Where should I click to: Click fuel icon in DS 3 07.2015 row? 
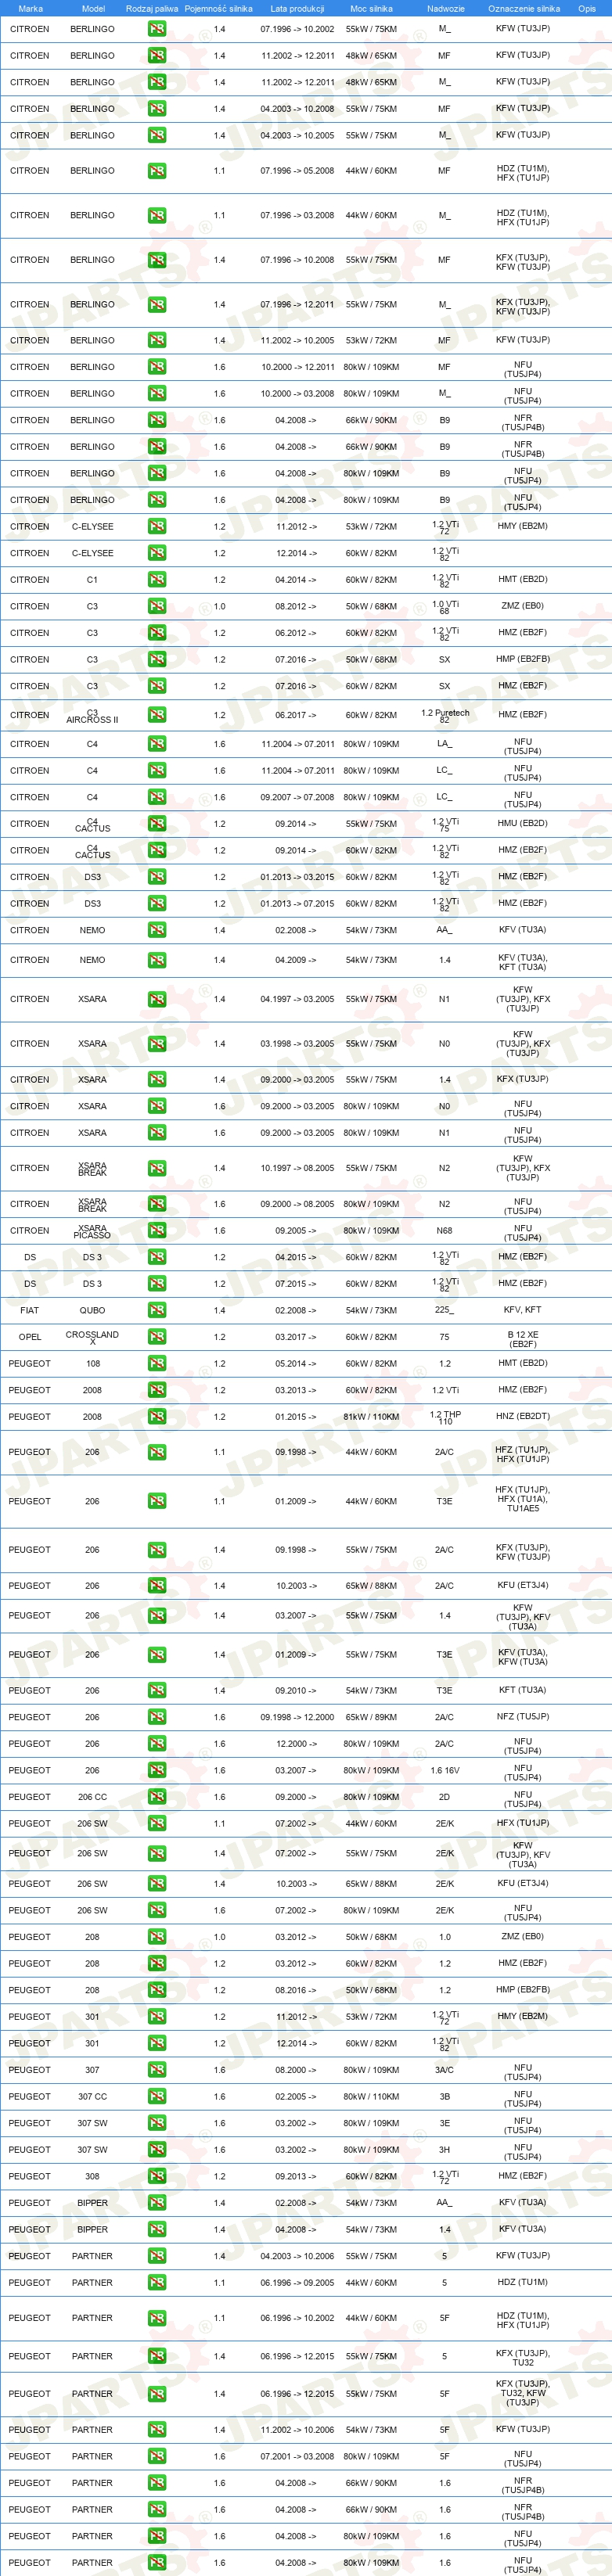coord(157,1284)
